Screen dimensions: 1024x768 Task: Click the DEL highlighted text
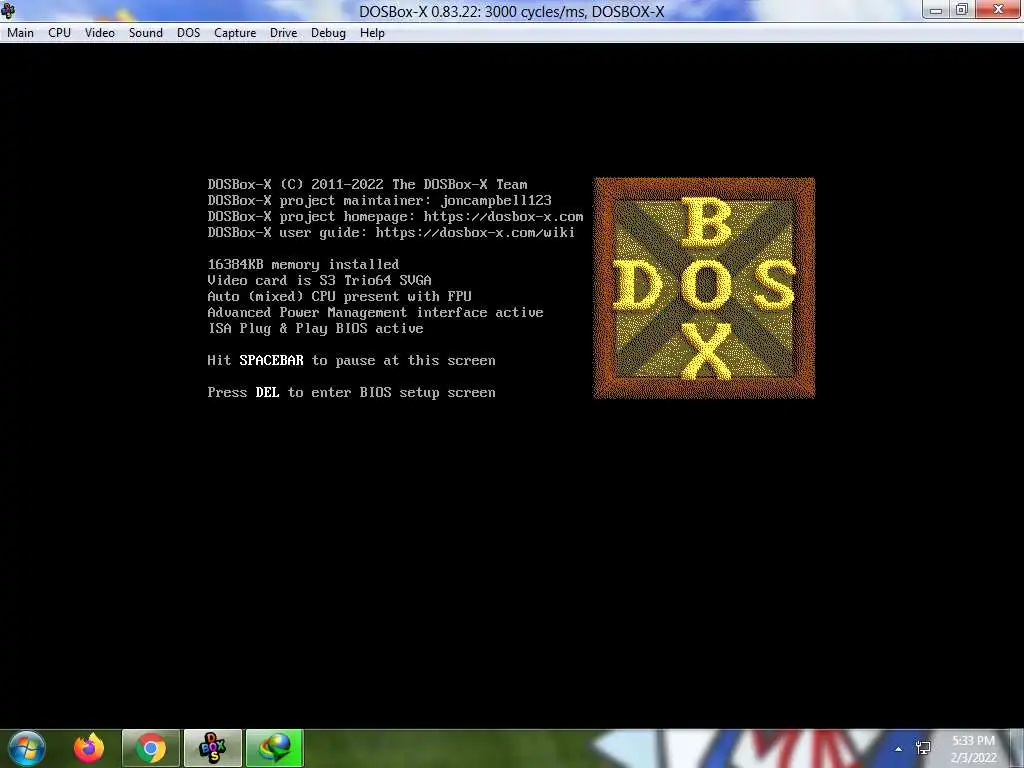click(x=267, y=392)
